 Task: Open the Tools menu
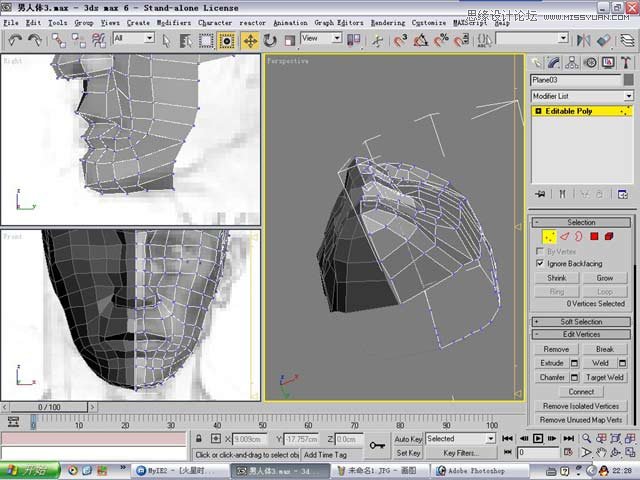(x=58, y=23)
